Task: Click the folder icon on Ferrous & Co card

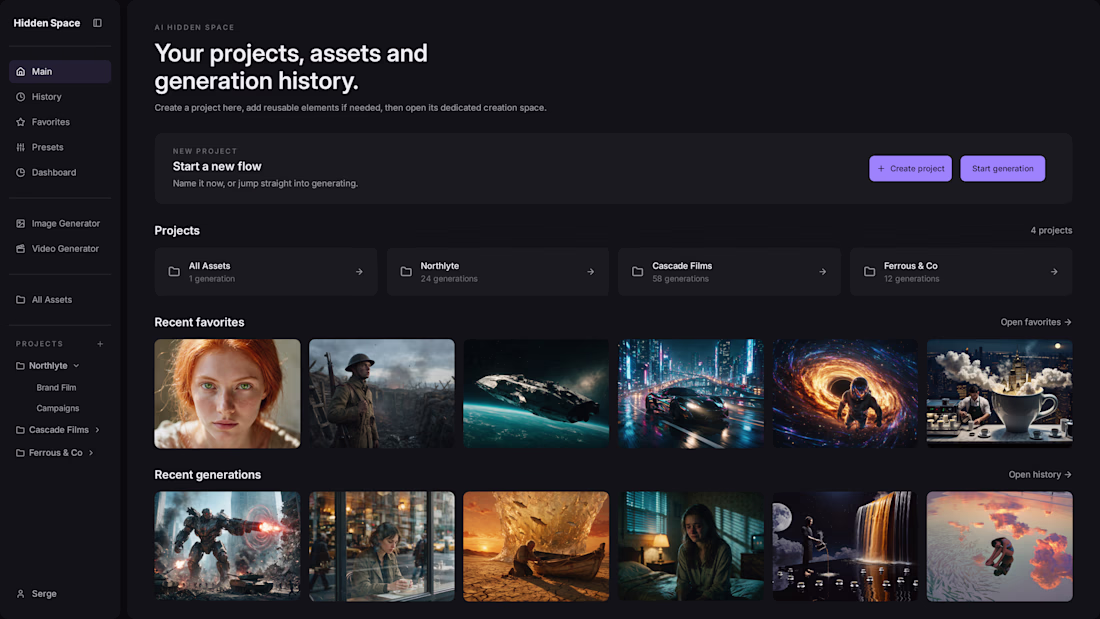Action: click(869, 272)
